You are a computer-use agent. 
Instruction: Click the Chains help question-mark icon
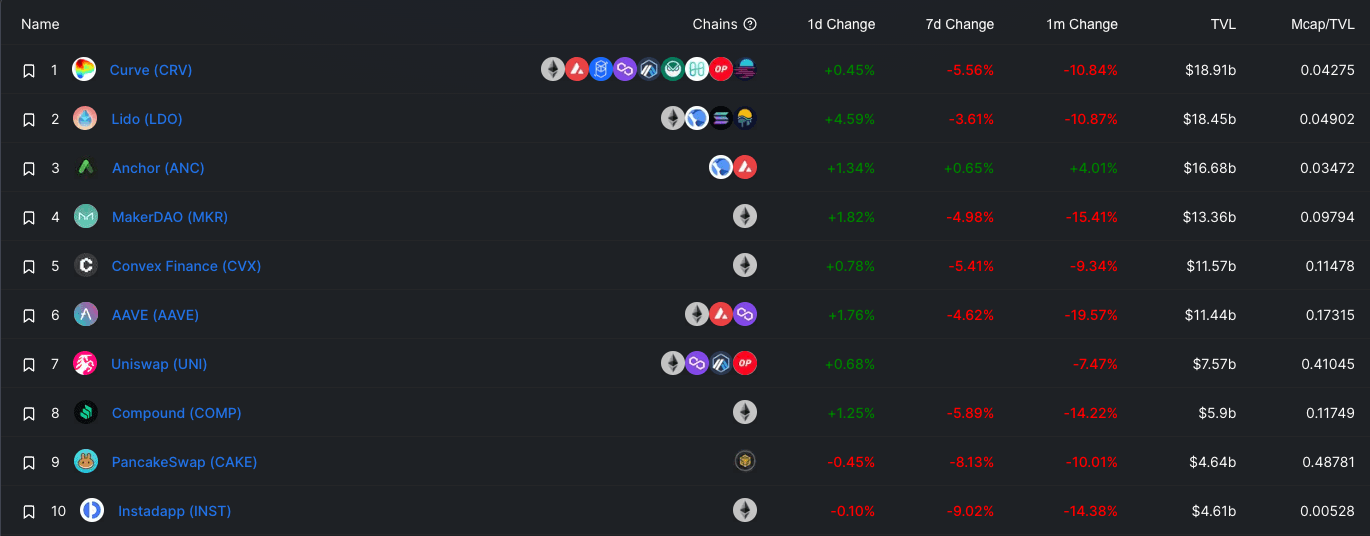click(x=750, y=24)
